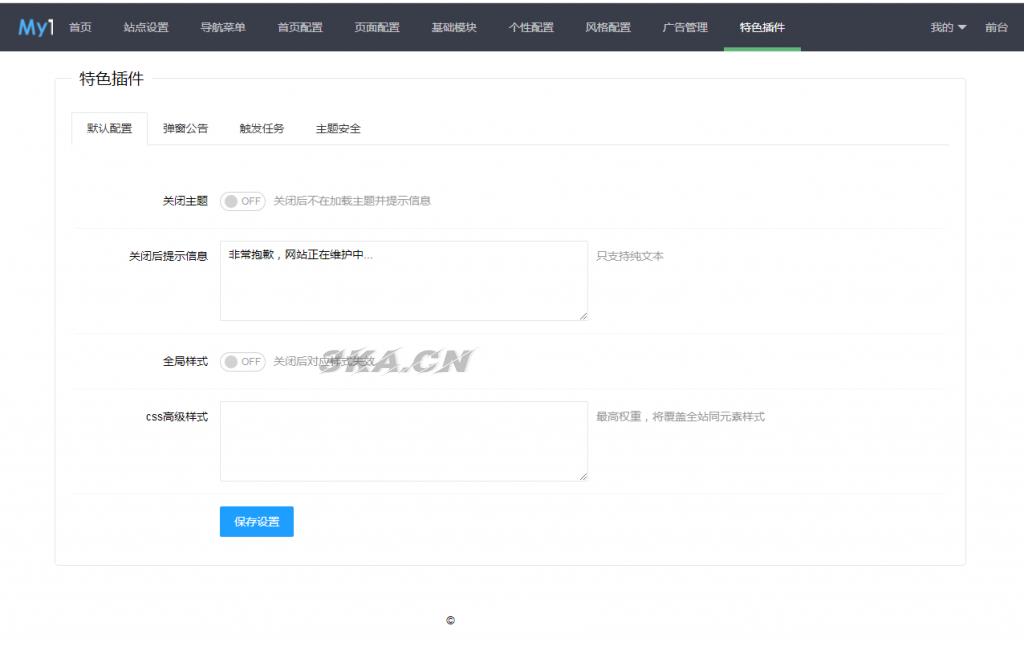Screen dimensions: 1024x646
Task: Select 首页配置 in top bar
Action: pos(300,27)
